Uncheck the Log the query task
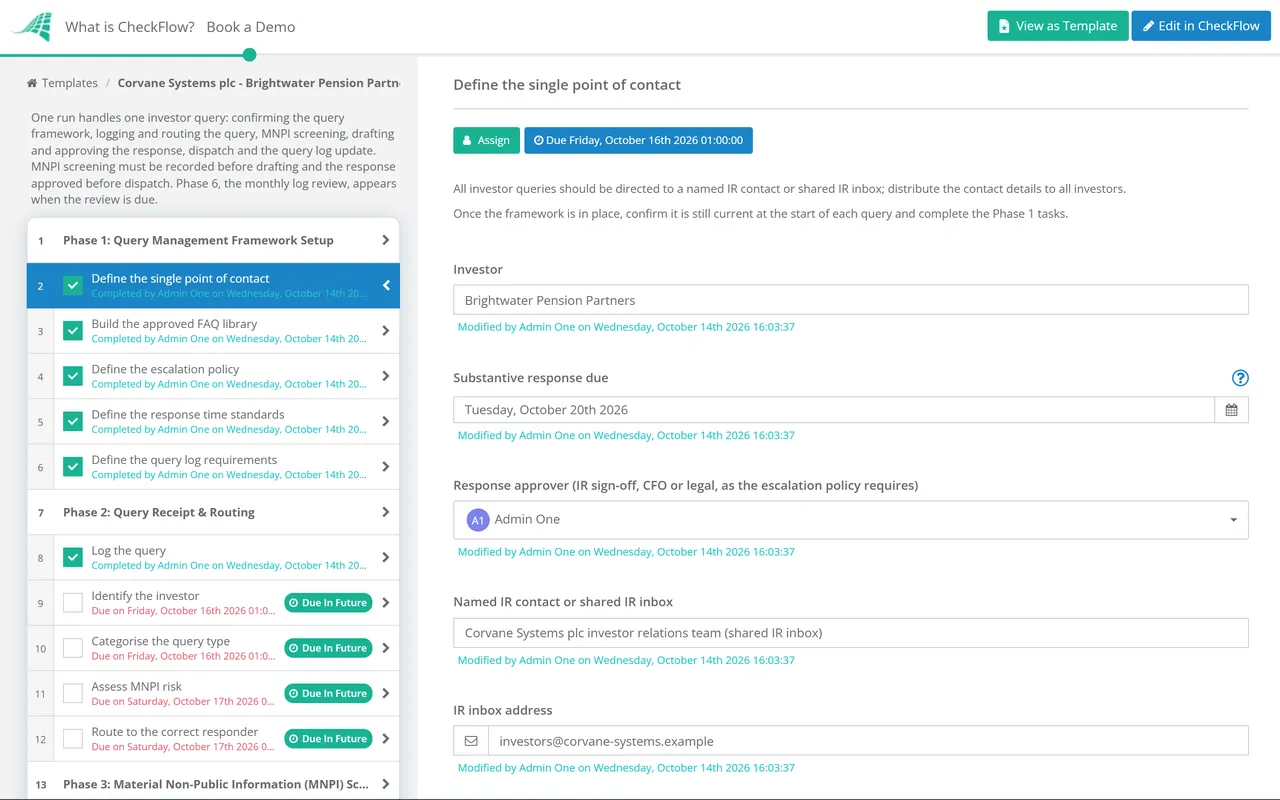 pyautogui.click(x=73, y=558)
